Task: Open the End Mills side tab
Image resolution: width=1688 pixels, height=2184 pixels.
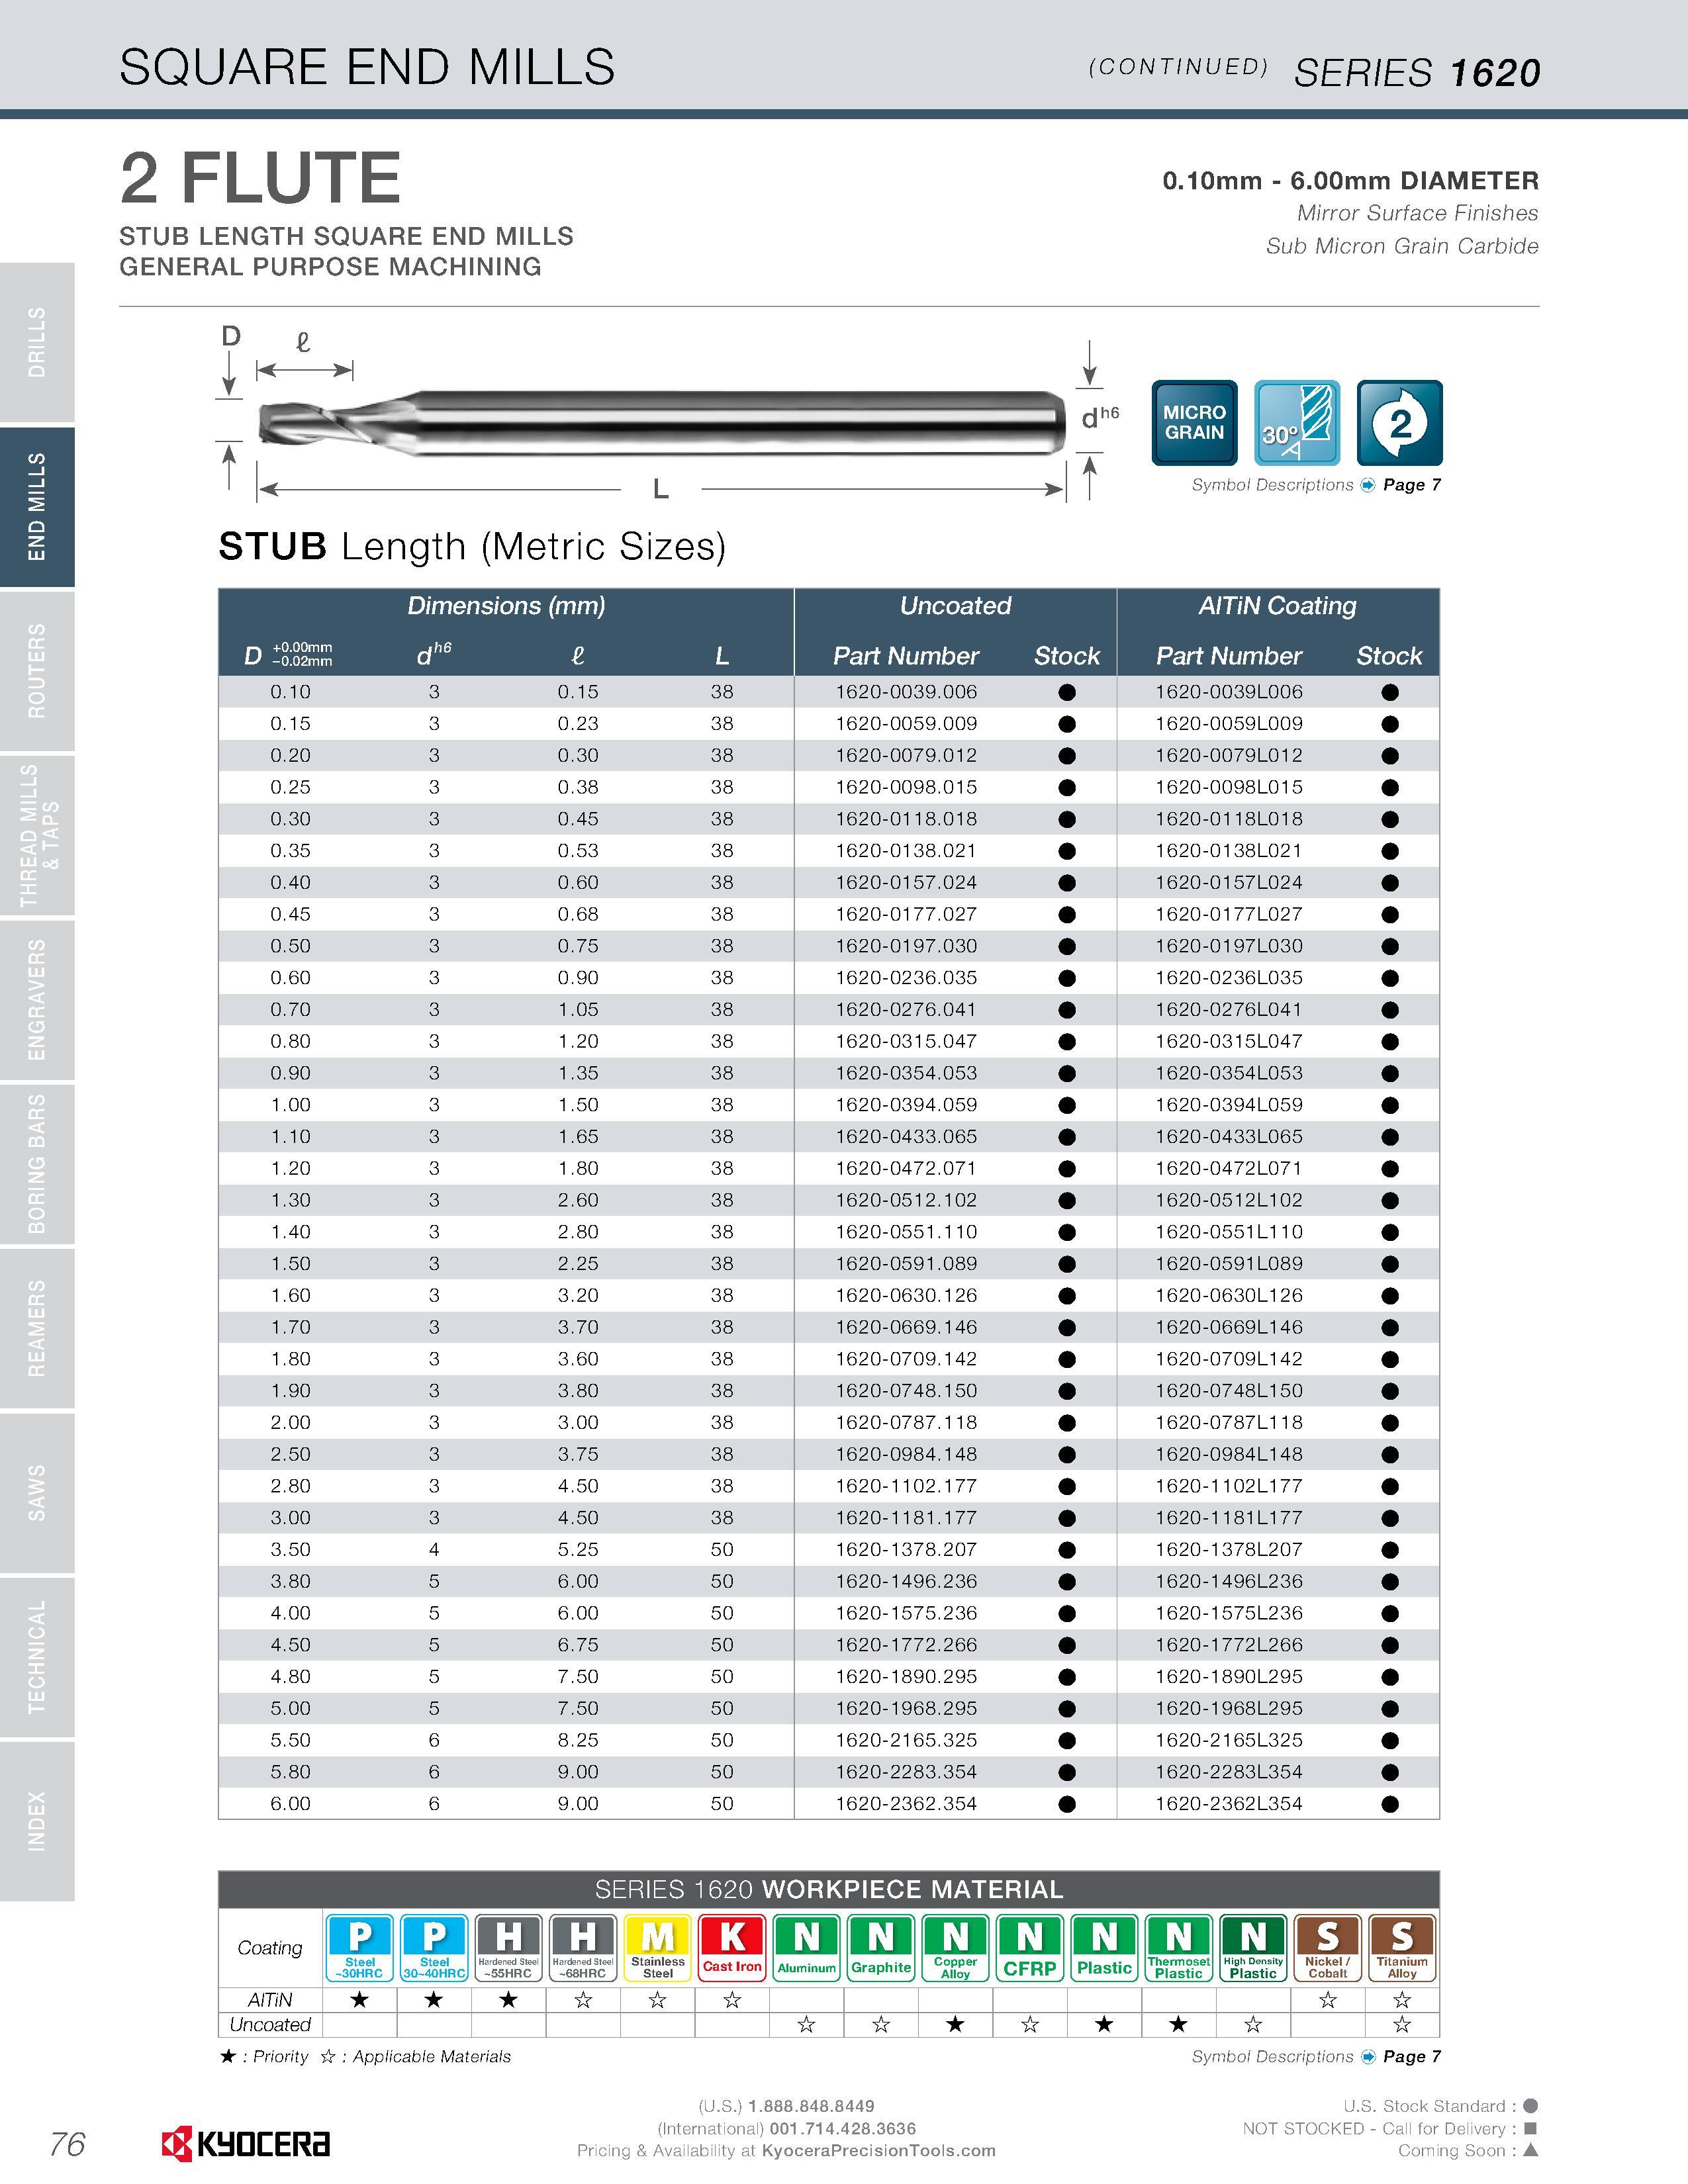Action: coord(37,506)
